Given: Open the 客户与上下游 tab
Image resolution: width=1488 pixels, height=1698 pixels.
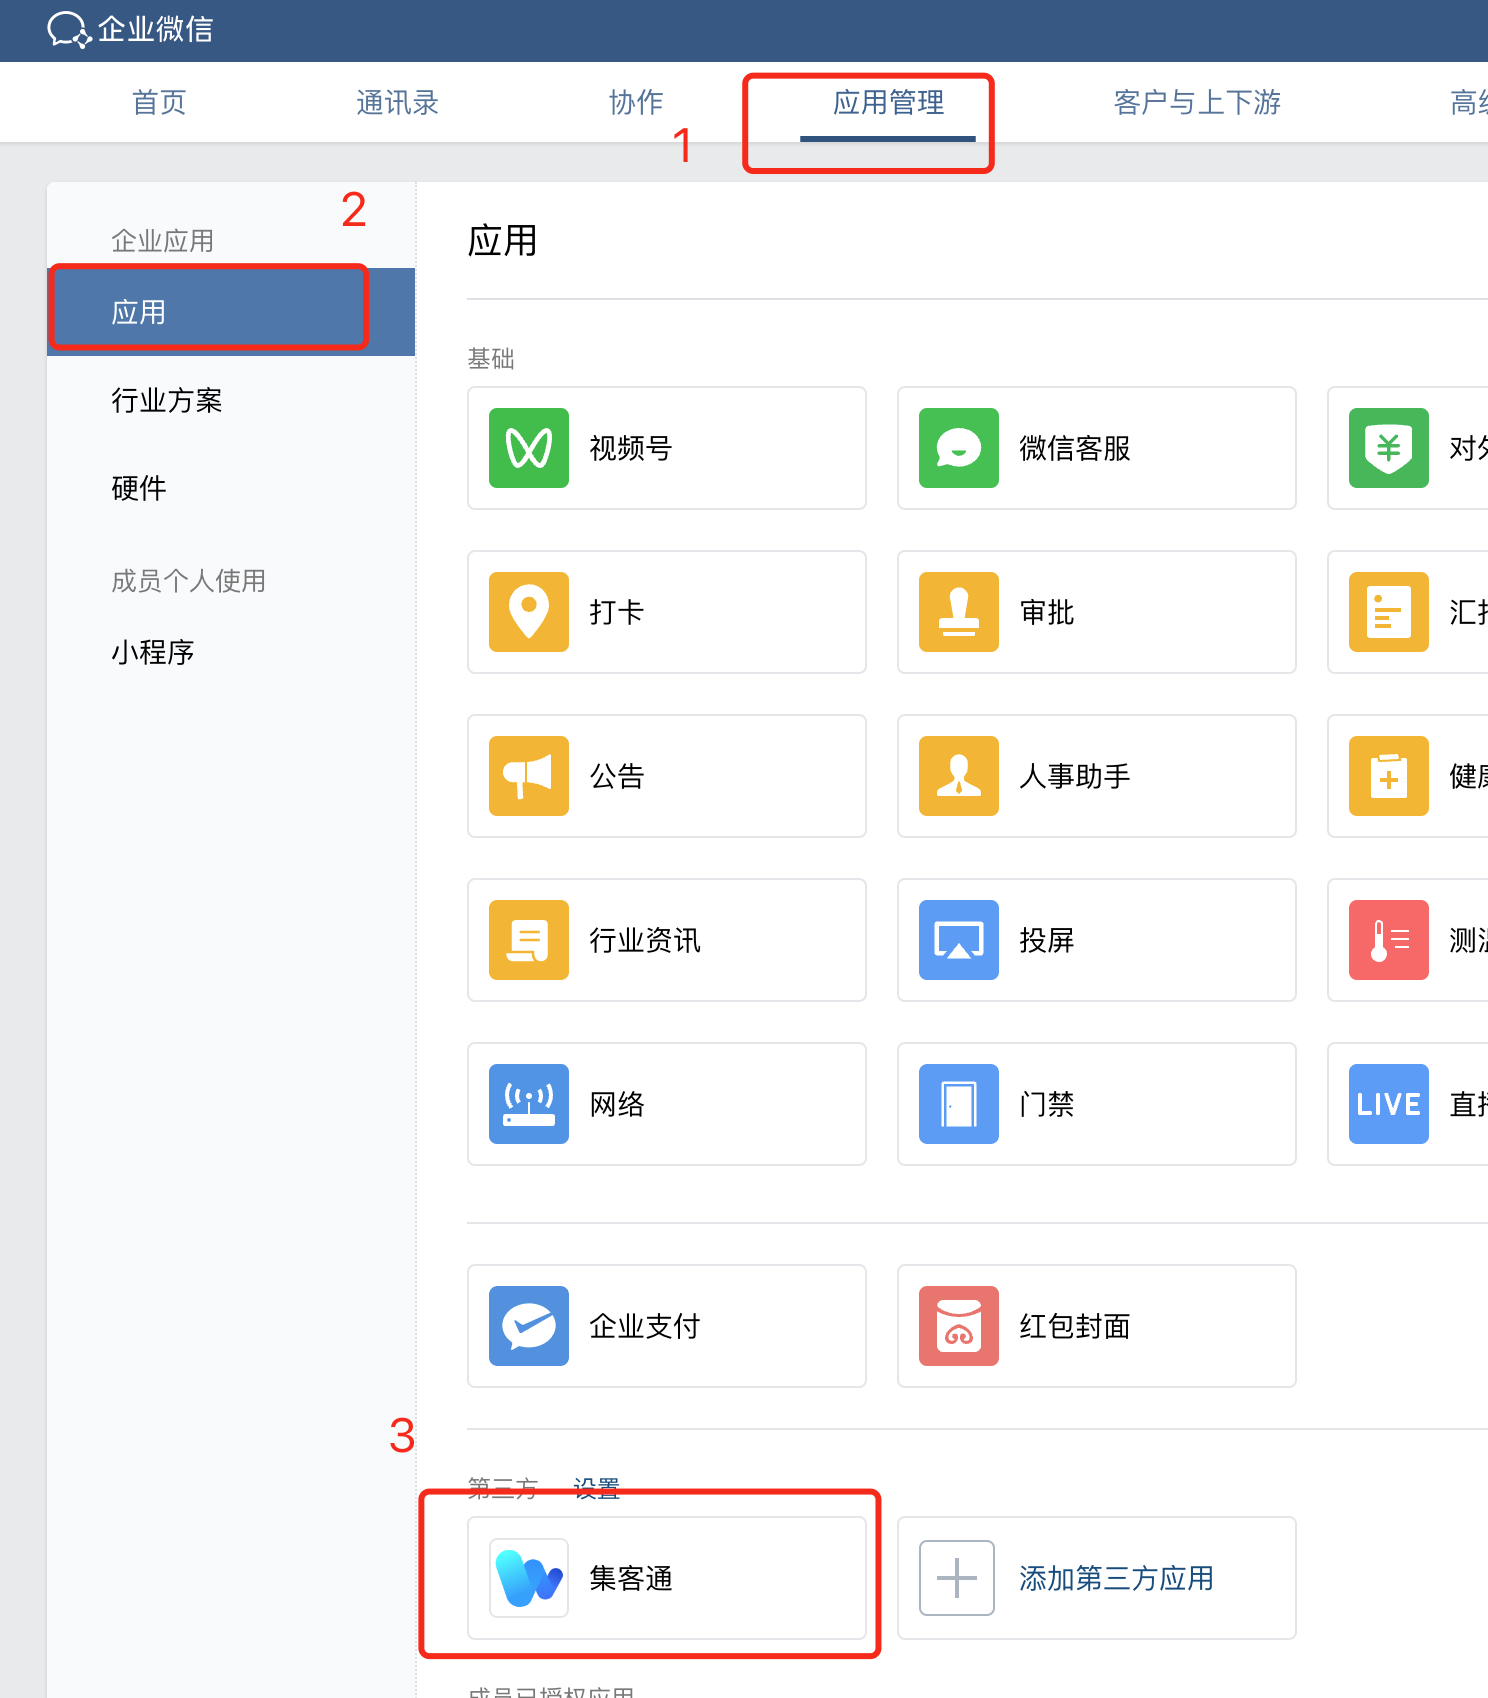Looking at the screenshot, I should (1197, 102).
